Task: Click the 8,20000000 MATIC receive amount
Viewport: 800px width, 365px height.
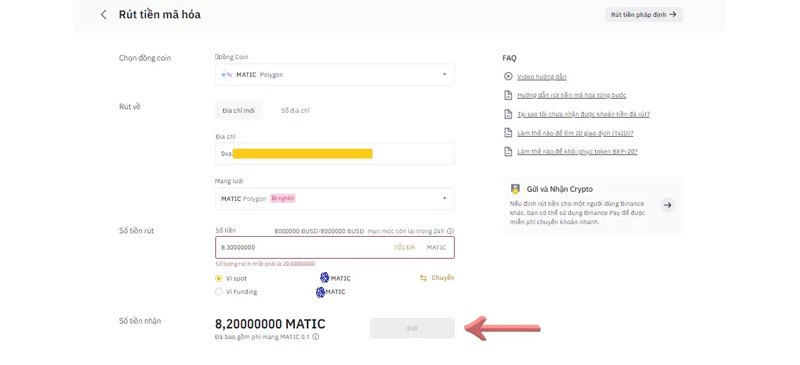Action: pos(270,324)
